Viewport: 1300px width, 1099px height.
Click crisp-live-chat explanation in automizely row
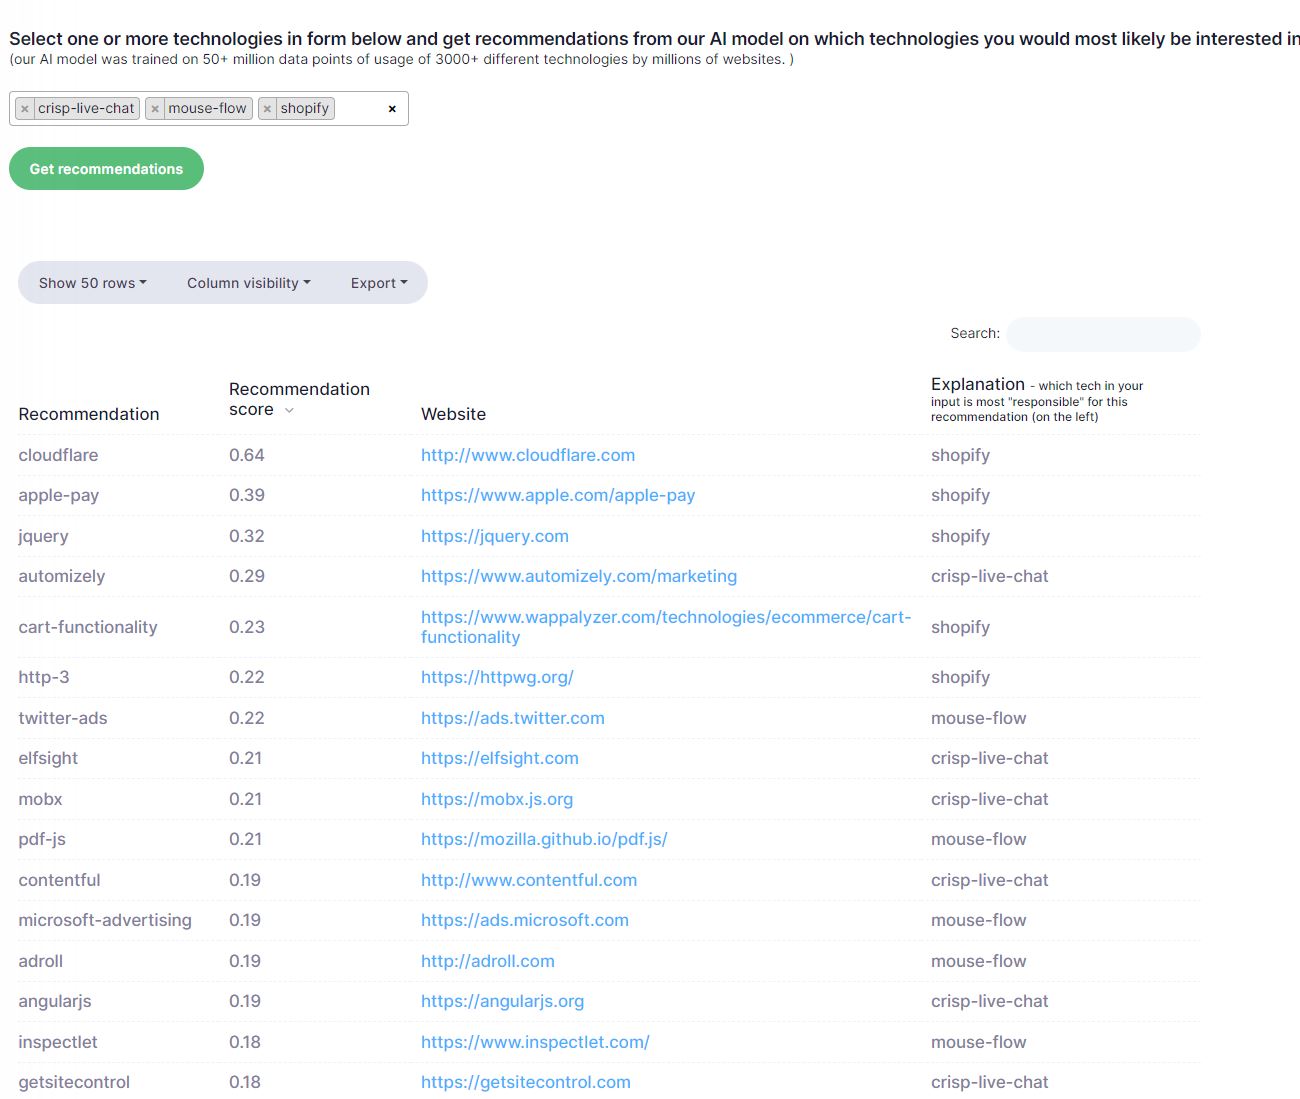click(x=990, y=576)
